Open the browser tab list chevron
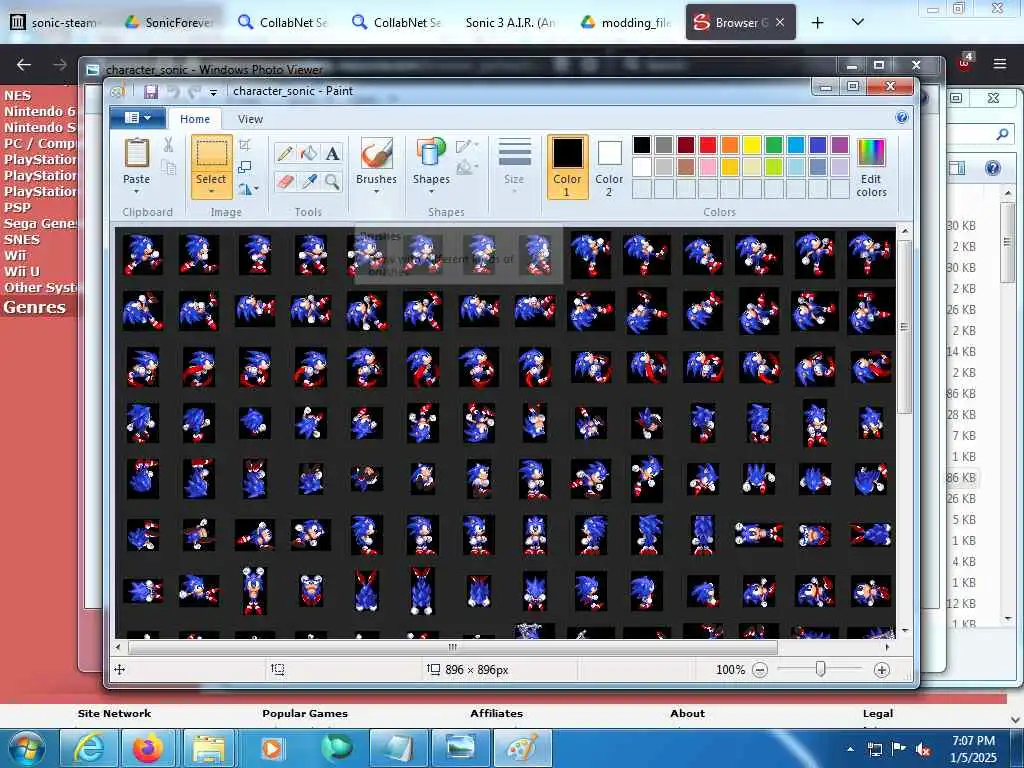This screenshot has height=768, width=1024. coord(858,22)
